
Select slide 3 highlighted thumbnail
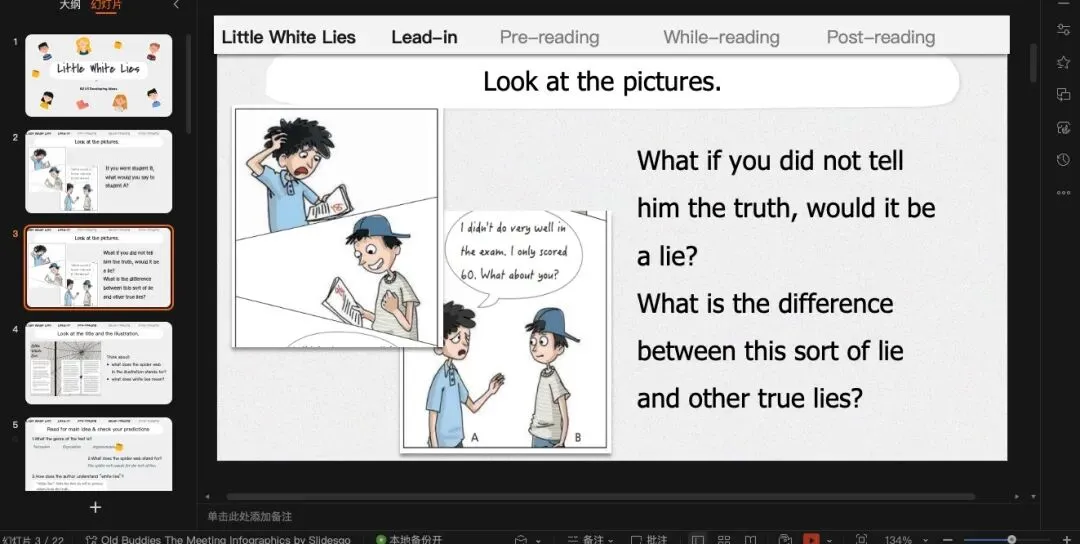(98, 267)
